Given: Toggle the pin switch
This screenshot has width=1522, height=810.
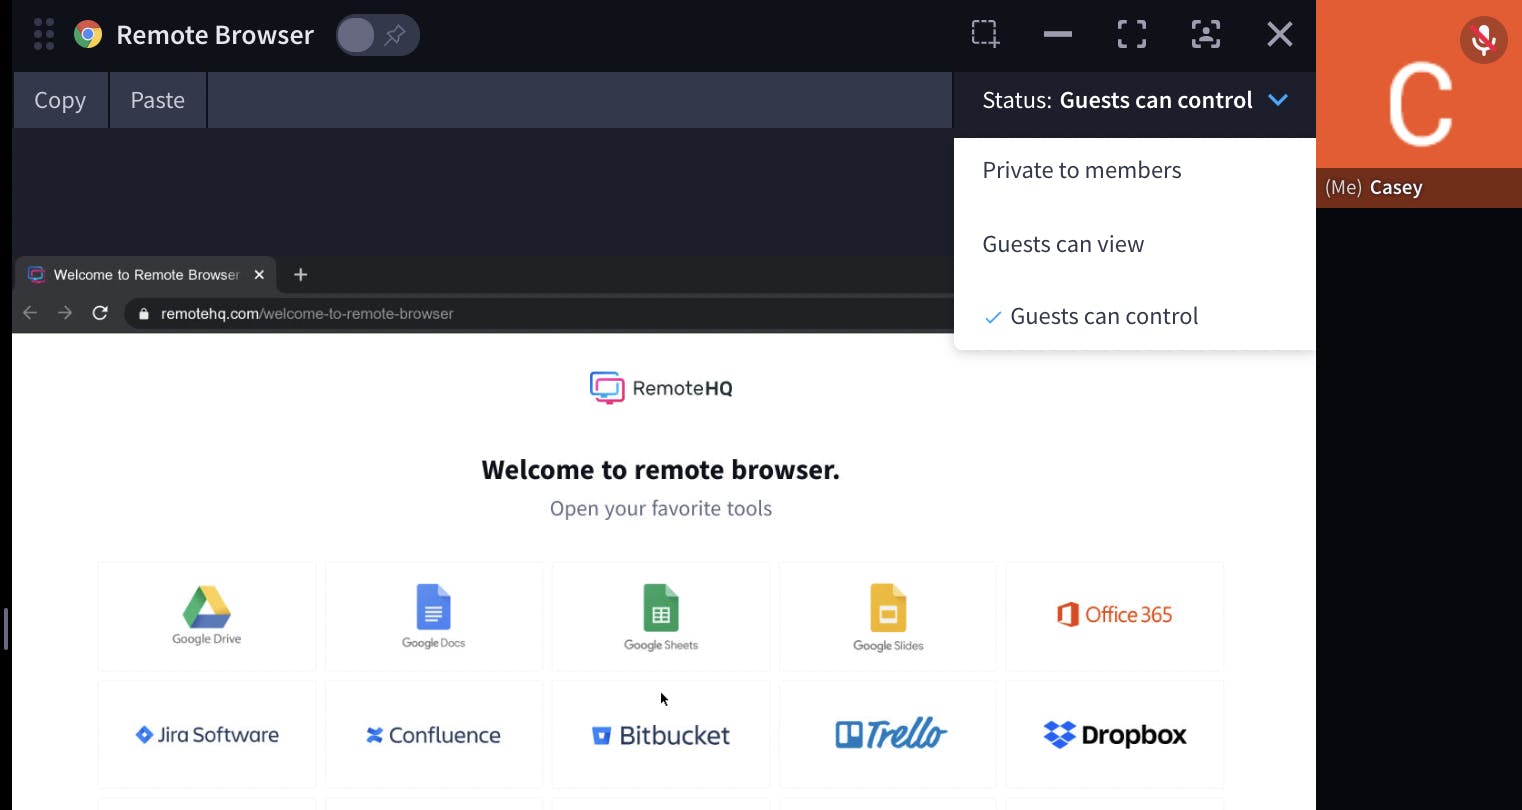Looking at the screenshot, I should tap(377, 35).
